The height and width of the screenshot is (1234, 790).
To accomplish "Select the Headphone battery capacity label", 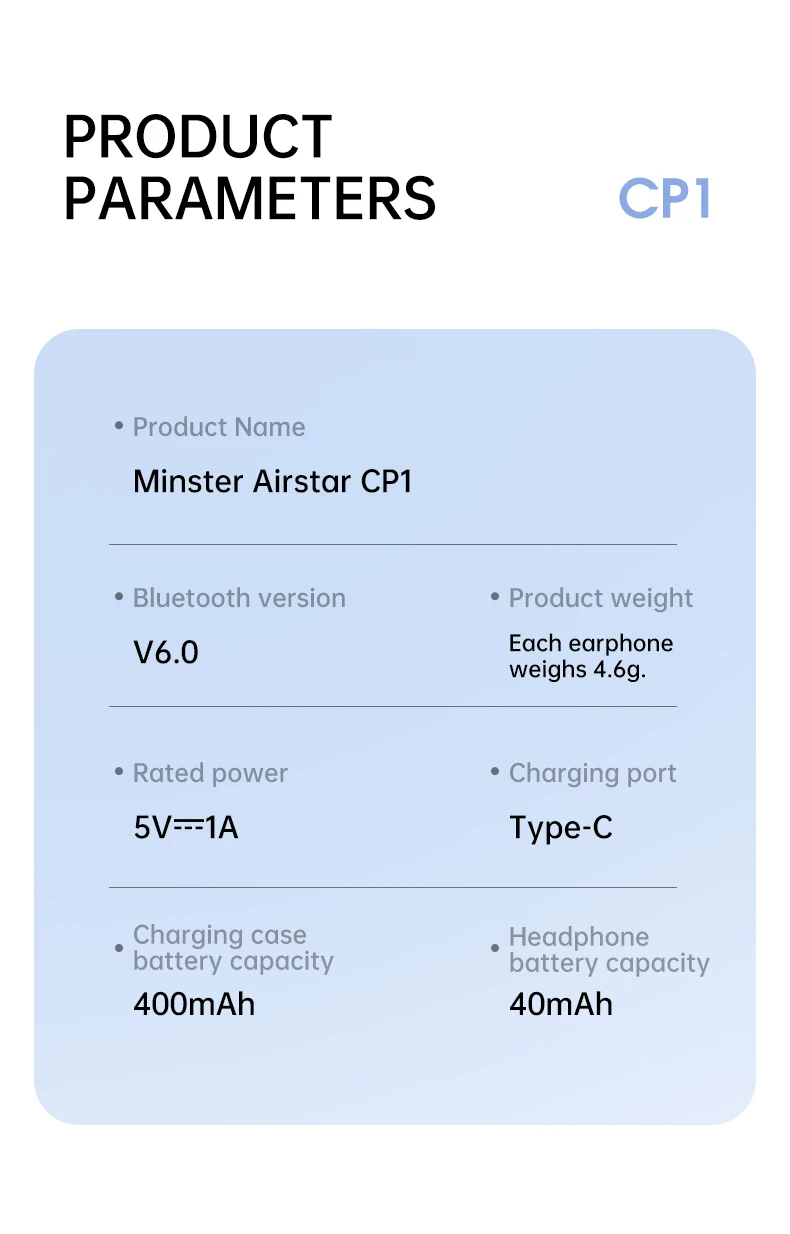I will pos(609,950).
